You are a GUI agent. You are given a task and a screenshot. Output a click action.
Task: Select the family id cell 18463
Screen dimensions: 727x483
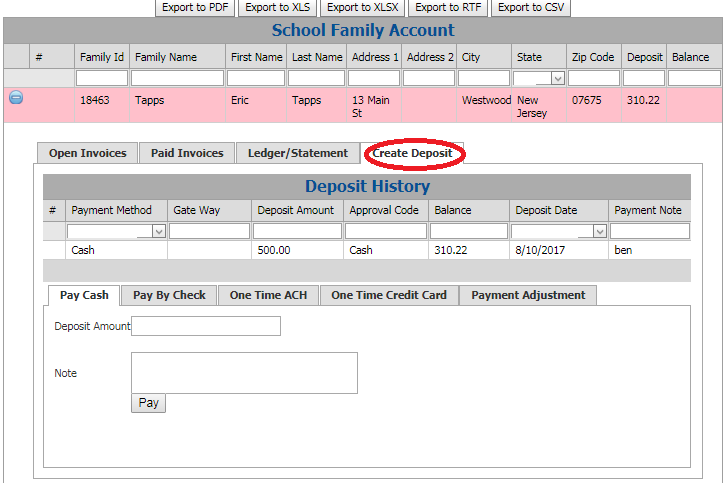tap(102, 105)
